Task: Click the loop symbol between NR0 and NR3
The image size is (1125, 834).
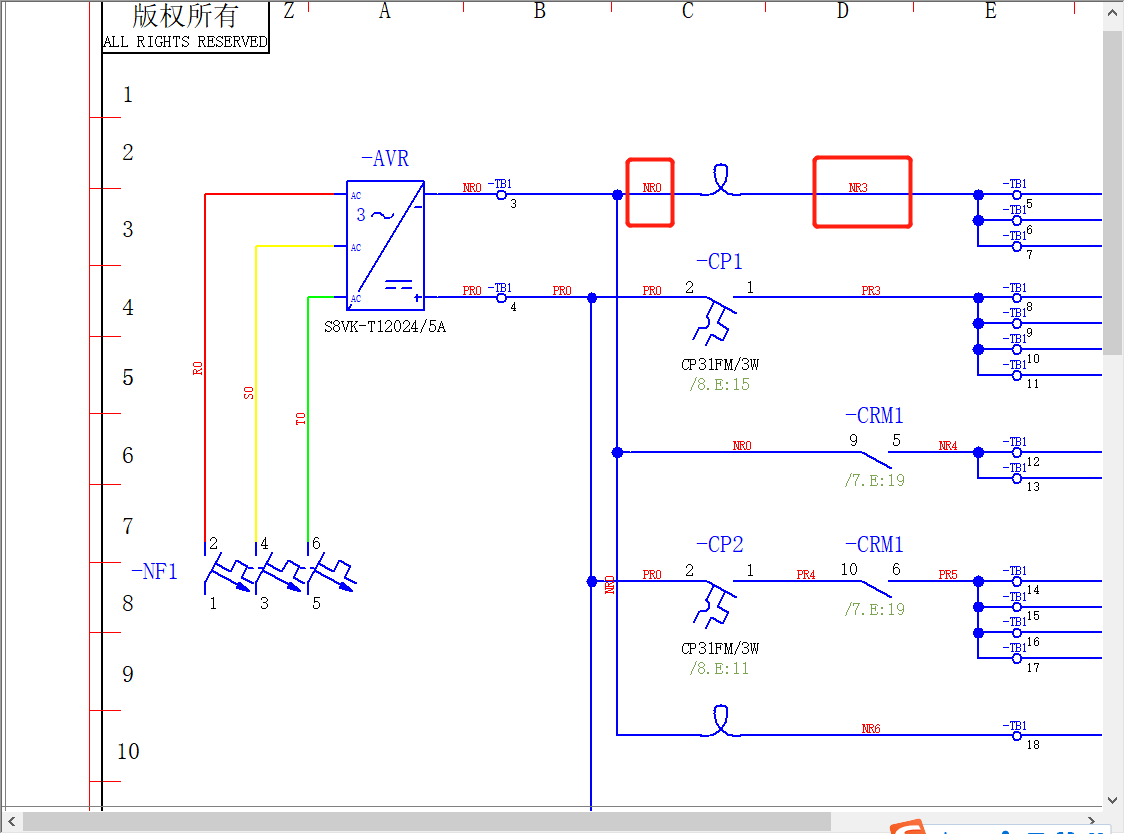Action: pos(720,181)
